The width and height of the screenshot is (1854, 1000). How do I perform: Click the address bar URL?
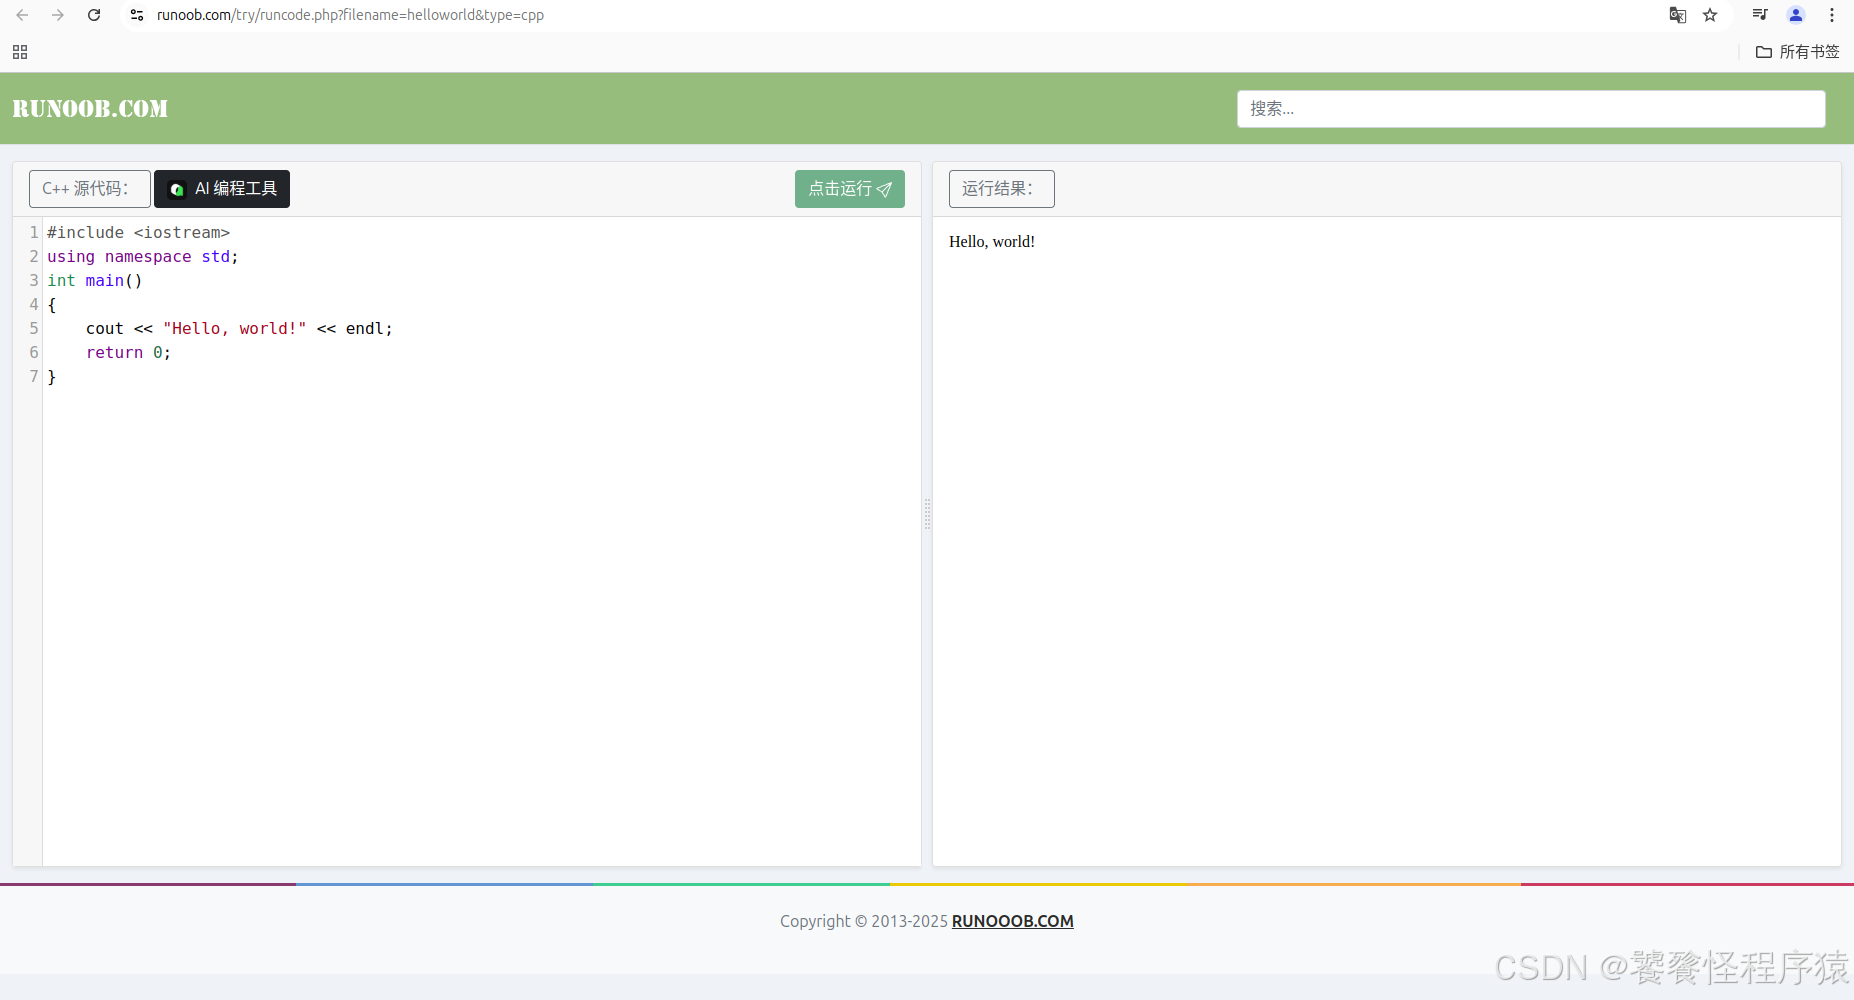(x=350, y=15)
